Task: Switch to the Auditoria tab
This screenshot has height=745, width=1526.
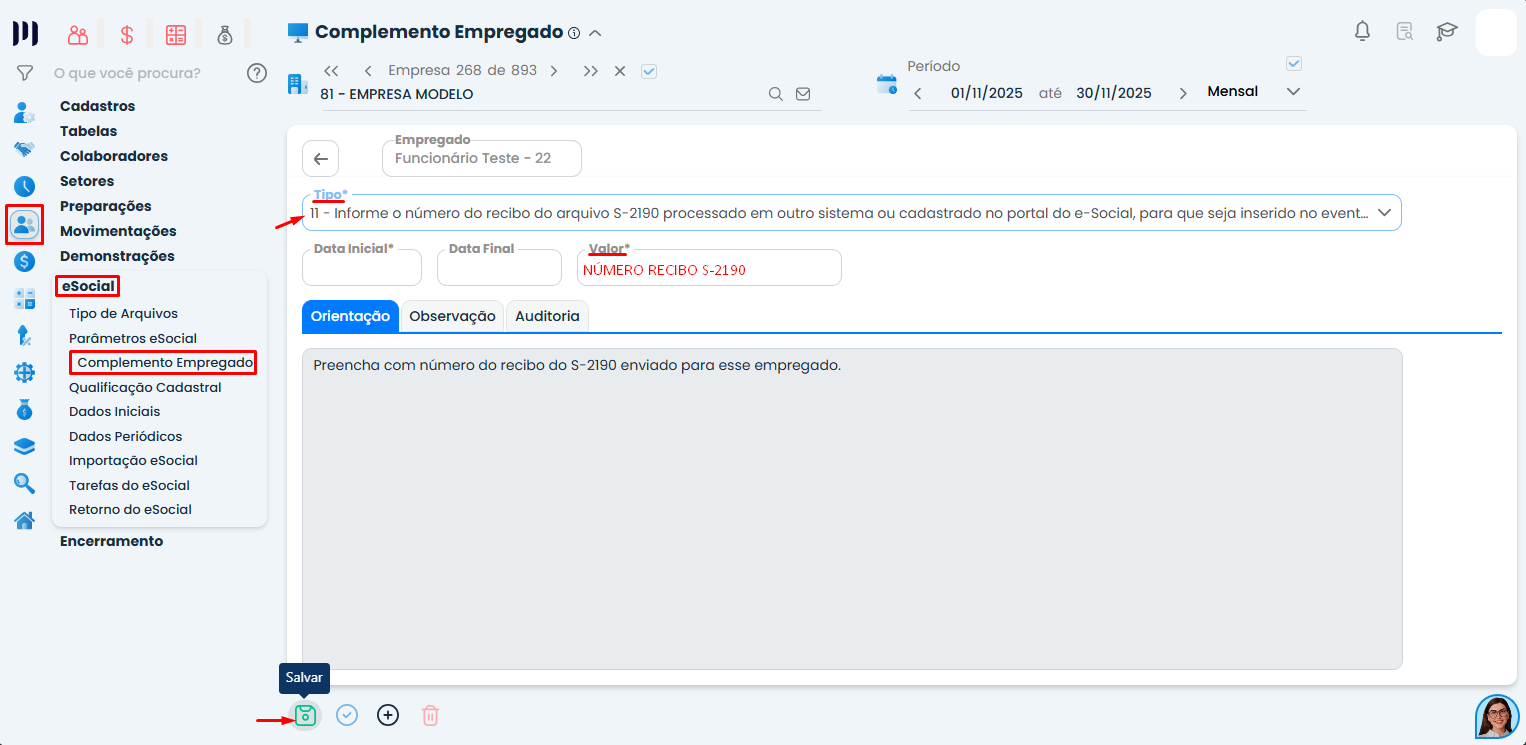Action: coord(547,316)
